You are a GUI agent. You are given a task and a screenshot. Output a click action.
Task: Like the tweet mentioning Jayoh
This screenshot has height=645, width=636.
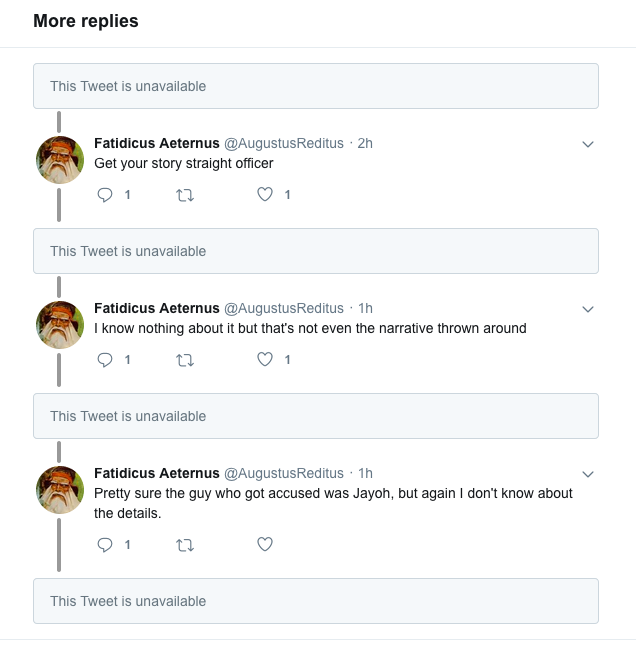coord(265,545)
